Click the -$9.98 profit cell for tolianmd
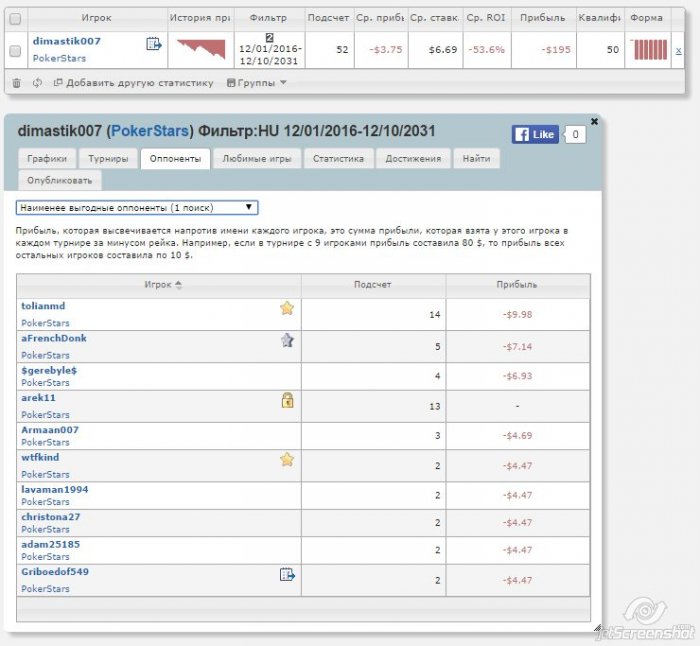The image size is (700, 646). [x=517, y=315]
